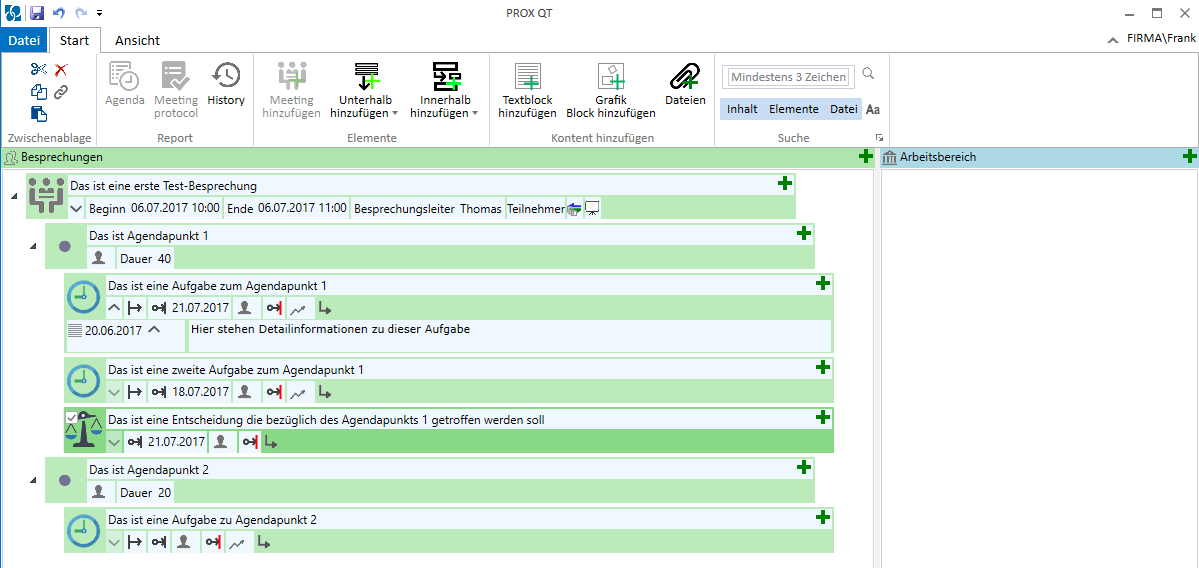Click the start arrow icon in zweite Aufgabe
Screen dimensions: 1199x568
(135, 392)
